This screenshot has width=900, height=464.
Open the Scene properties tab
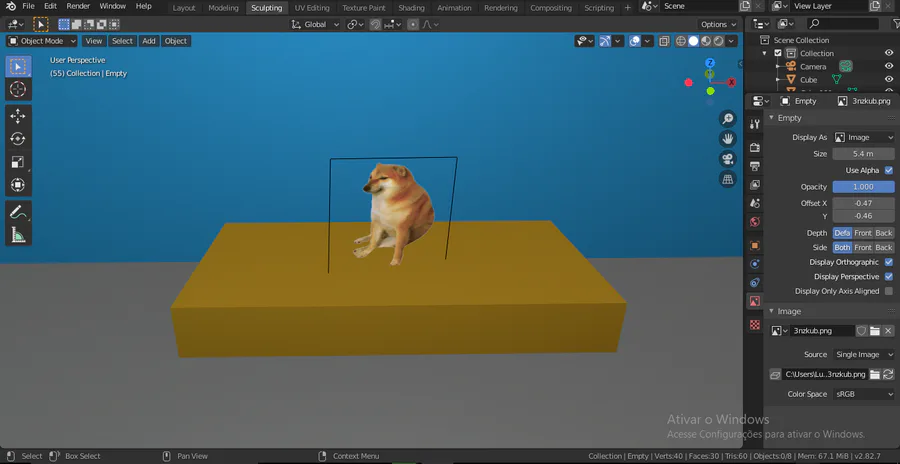coord(755,203)
